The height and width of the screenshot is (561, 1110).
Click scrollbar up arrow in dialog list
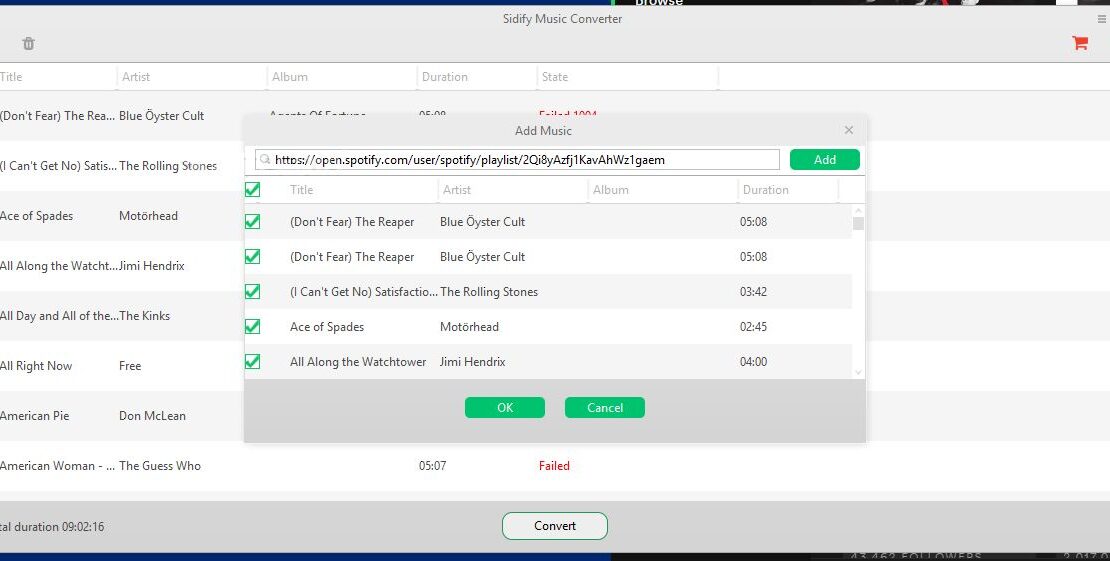[x=859, y=210]
